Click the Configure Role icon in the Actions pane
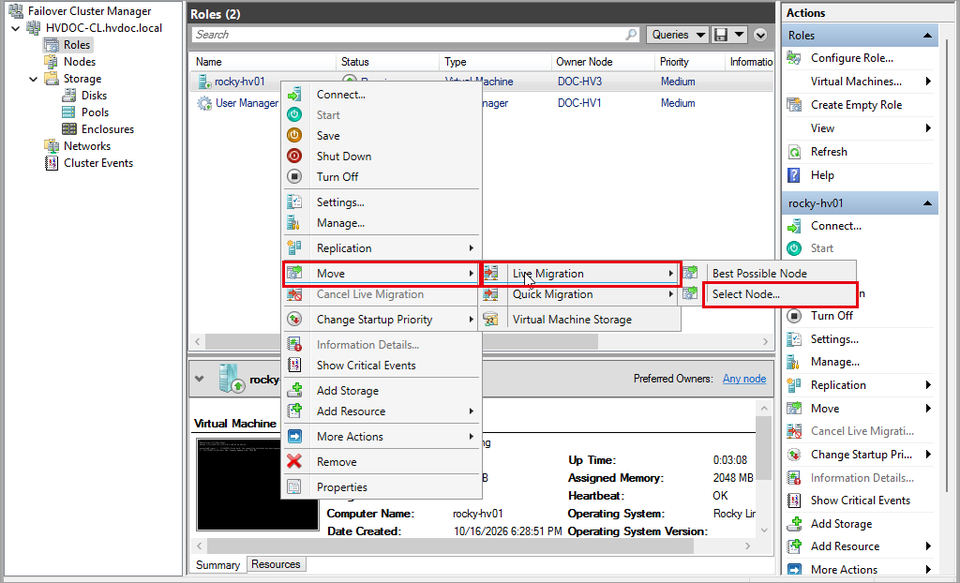 pos(794,58)
